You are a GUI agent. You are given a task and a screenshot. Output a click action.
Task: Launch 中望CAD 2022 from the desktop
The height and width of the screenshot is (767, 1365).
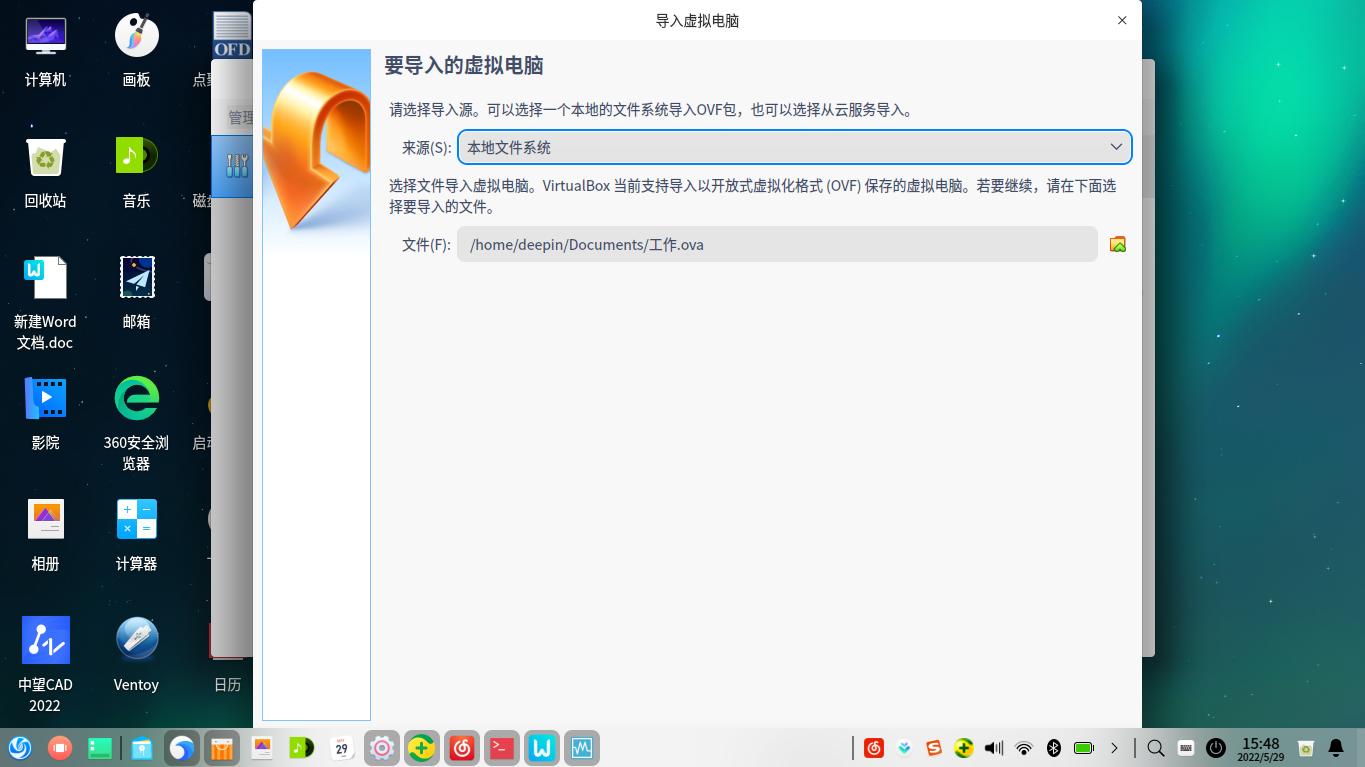(x=45, y=640)
